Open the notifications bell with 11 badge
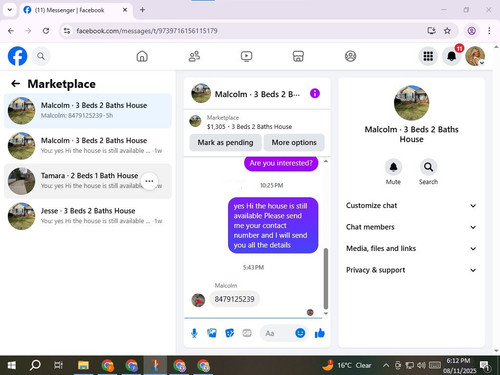The image size is (500, 375). [452, 56]
